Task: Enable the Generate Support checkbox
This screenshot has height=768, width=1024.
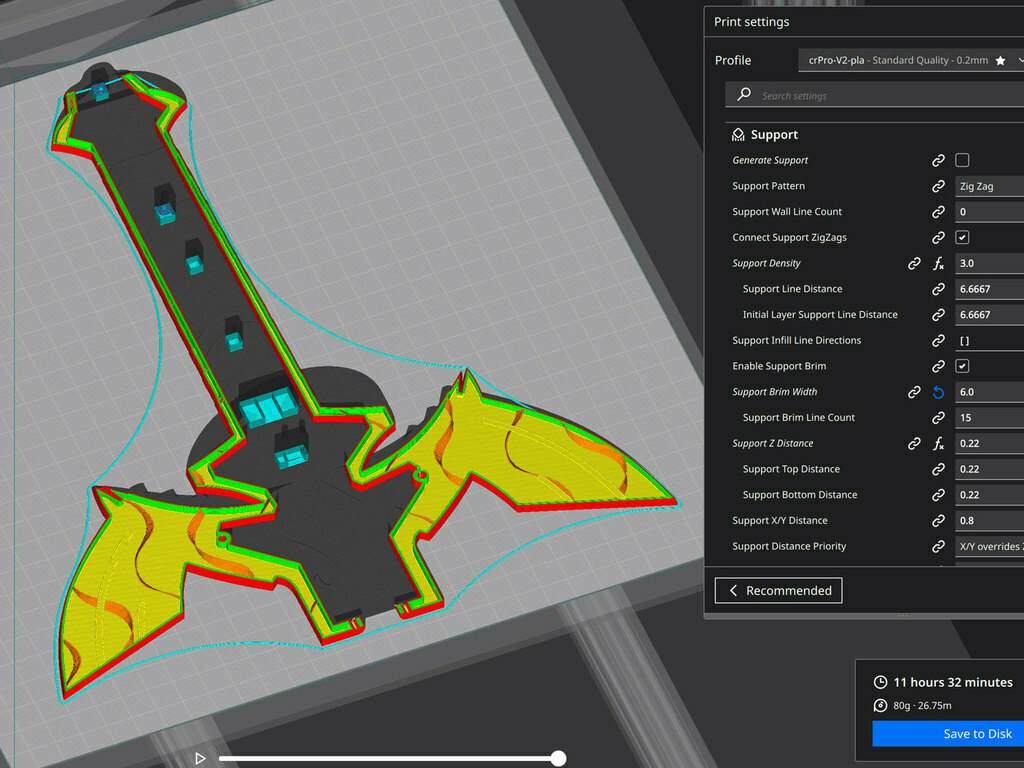Action: click(962, 160)
